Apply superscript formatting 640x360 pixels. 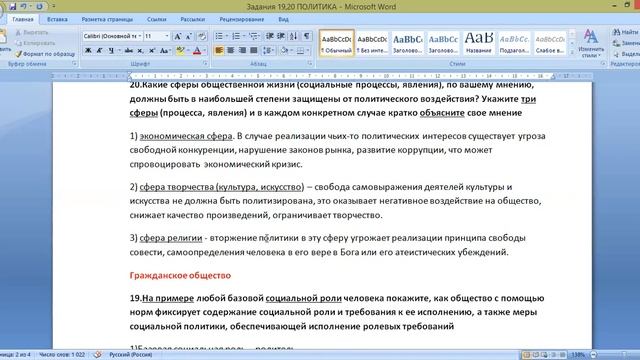(x=152, y=51)
